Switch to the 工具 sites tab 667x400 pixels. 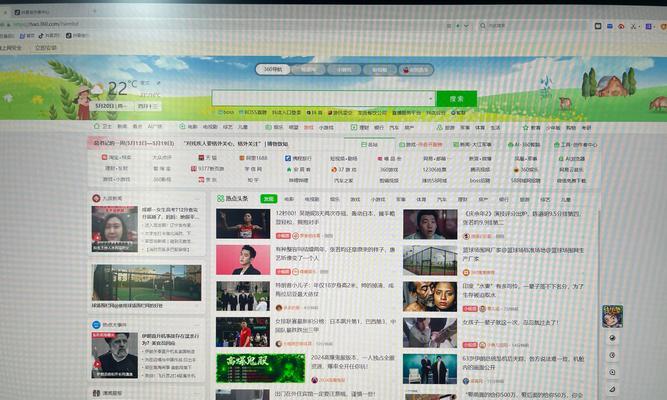(x=575, y=145)
